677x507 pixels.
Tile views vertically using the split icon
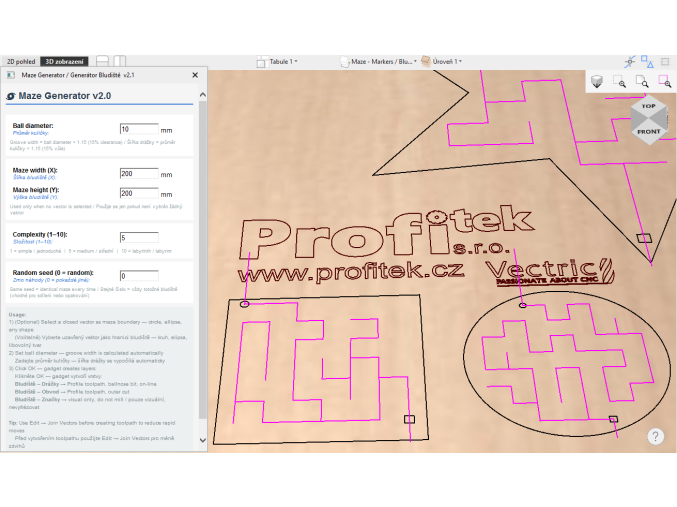pyautogui.click(x=120, y=61)
